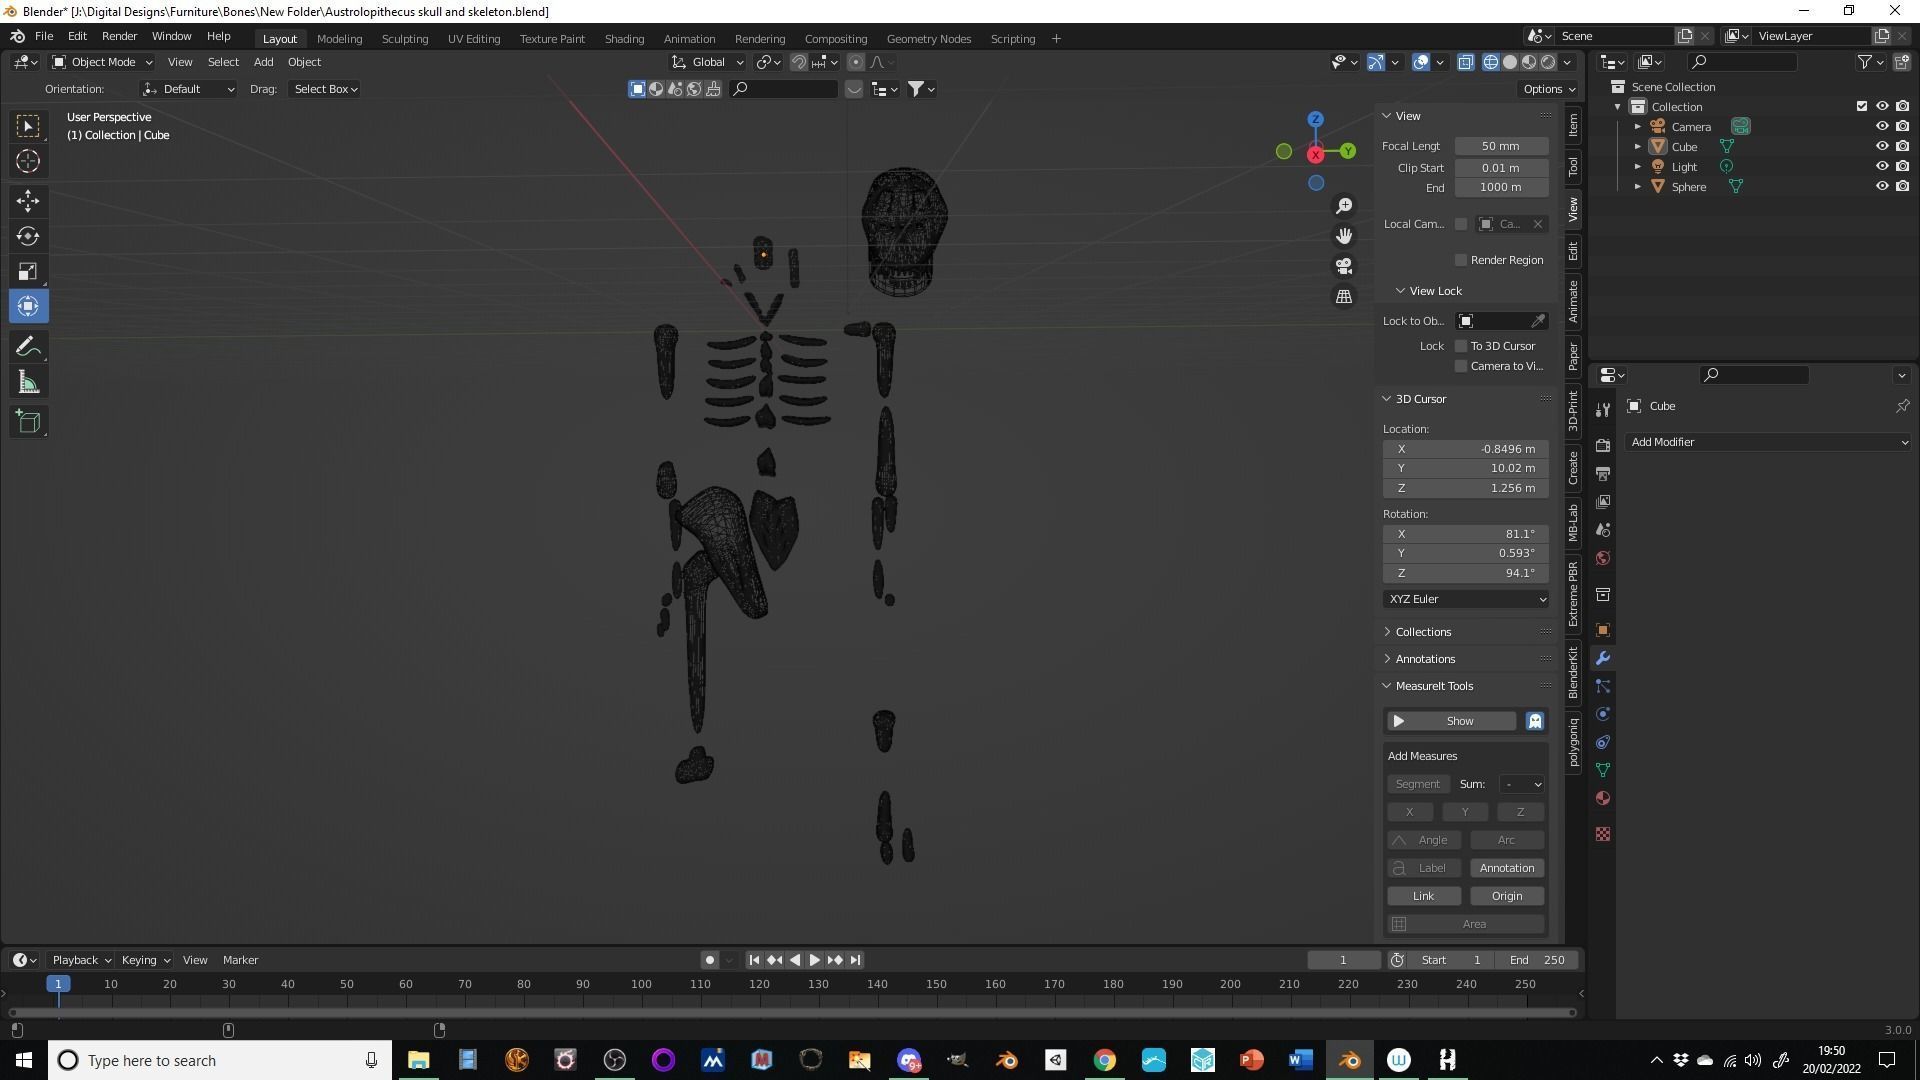Click the Annotation button in MeasureIt Tools

tap(1506, 867)
